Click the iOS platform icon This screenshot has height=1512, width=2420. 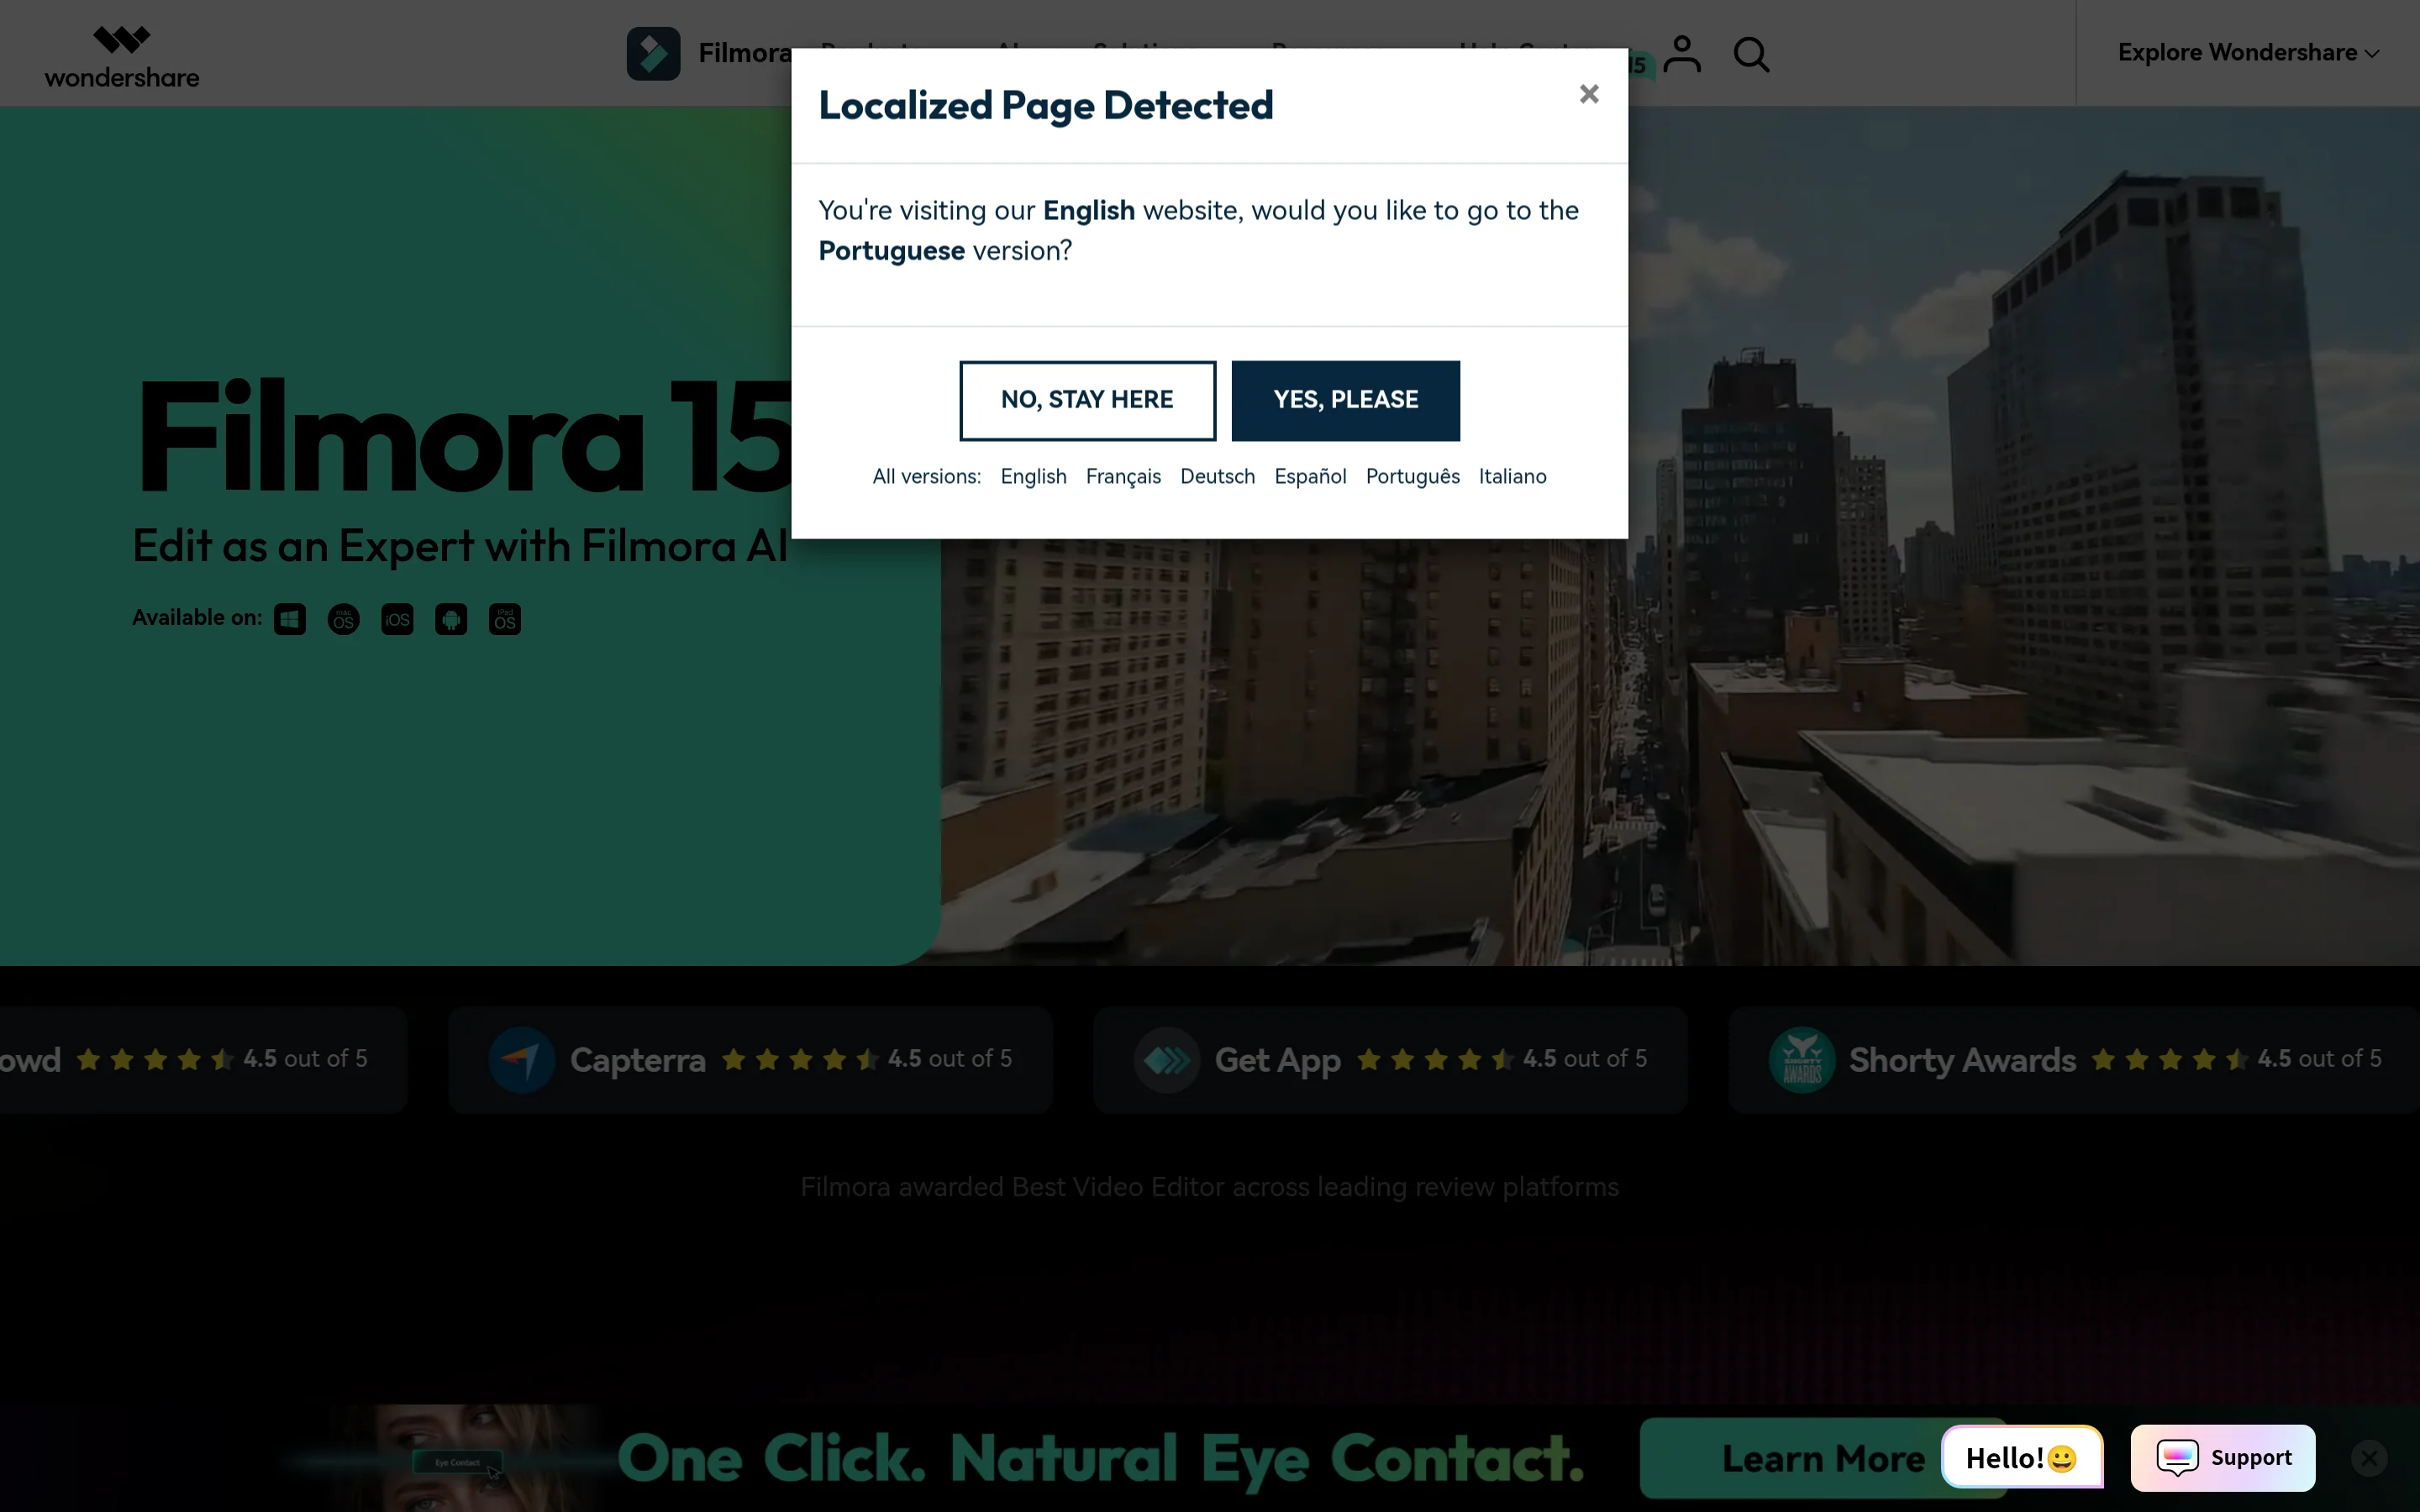tap(397, 619)
